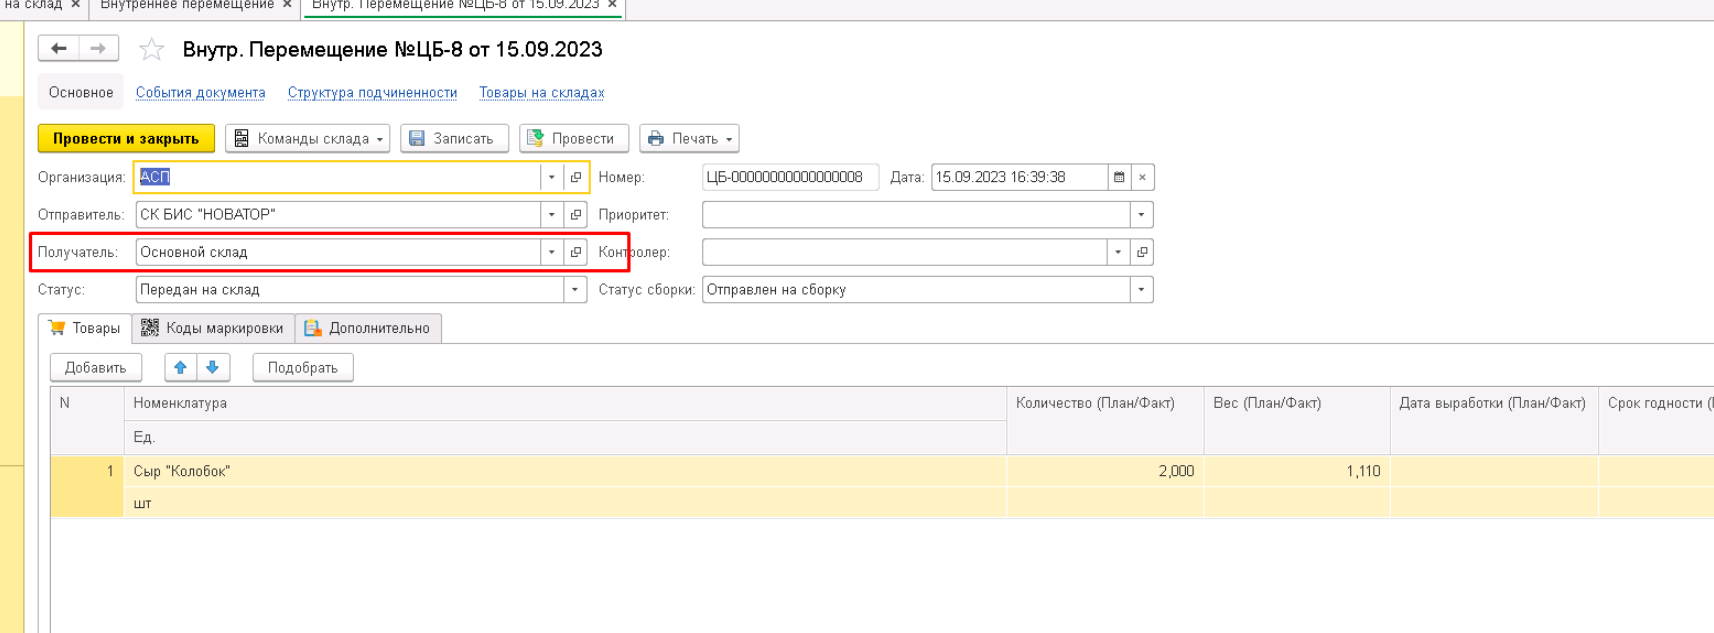
Task: Expand the Получатель dropdown
Action: click(551, 252)
